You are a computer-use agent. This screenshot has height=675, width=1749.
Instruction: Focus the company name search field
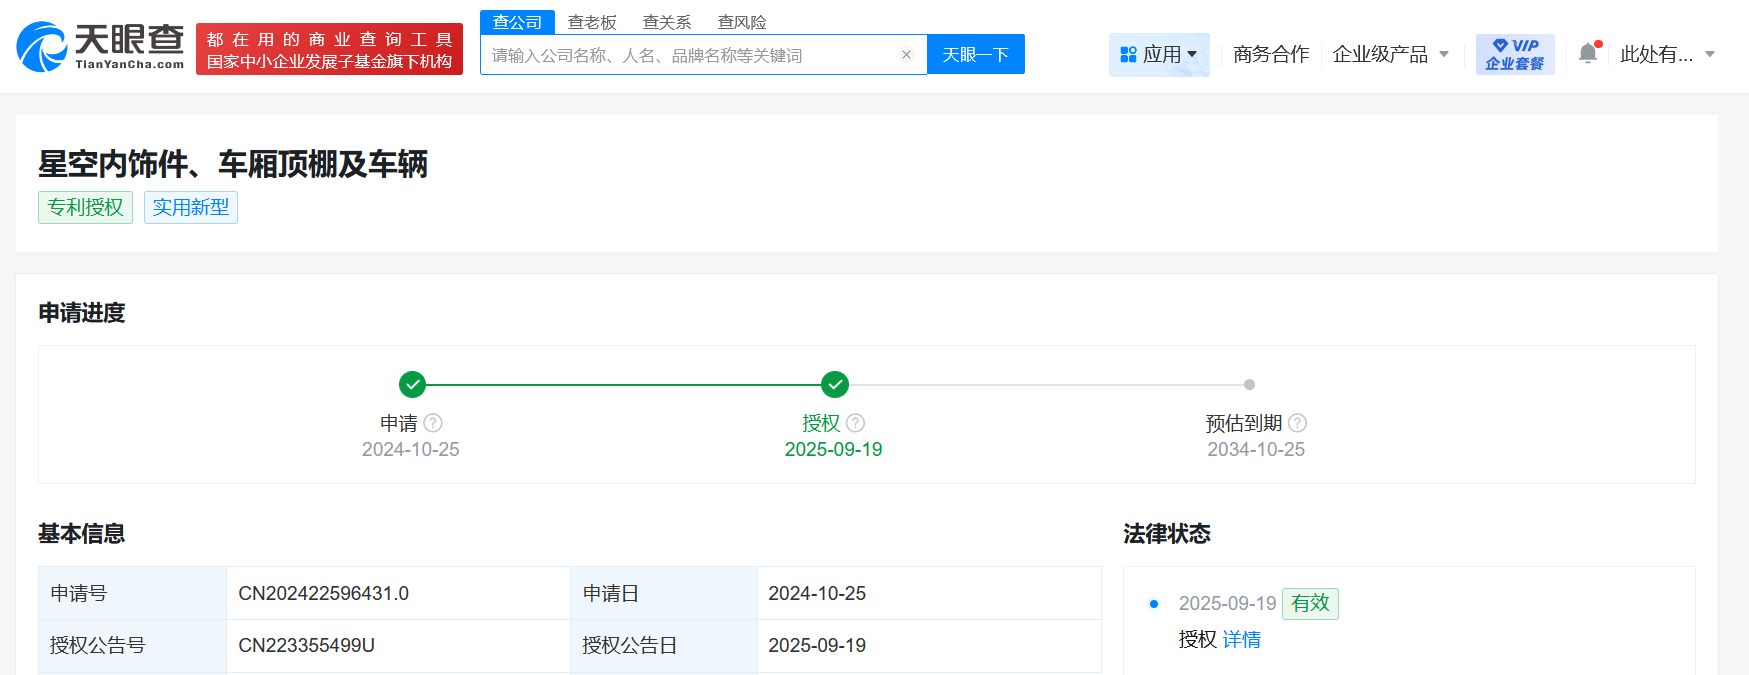[690, 55]
